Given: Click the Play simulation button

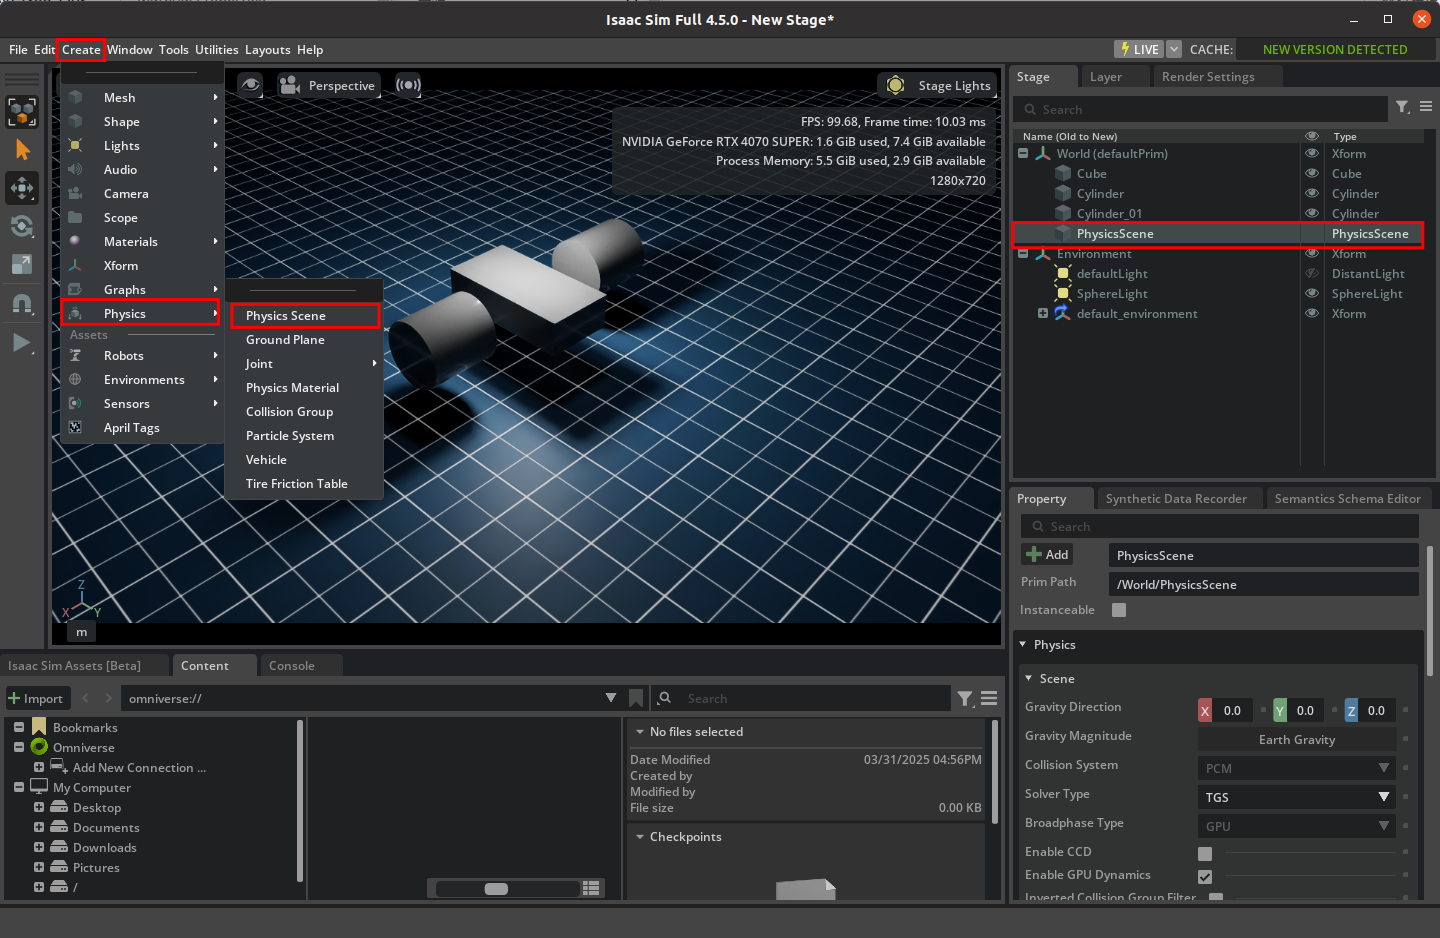Looking at the screenshot, I should [x=22, y=343].
